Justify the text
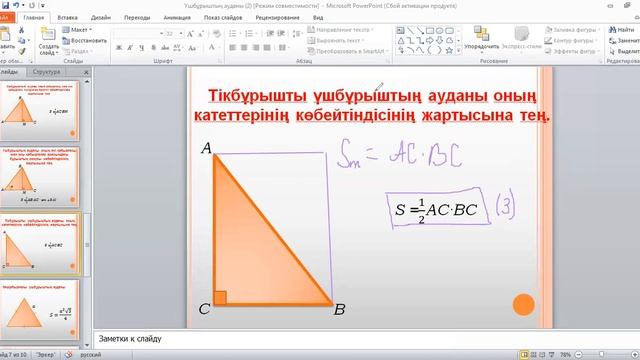The height and width of the screenshot is (360, 640). 267,48
